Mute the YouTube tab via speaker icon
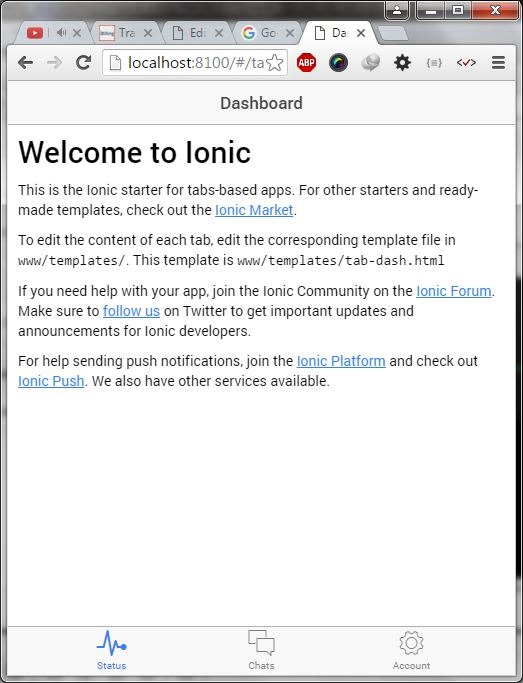 (61, 33)
